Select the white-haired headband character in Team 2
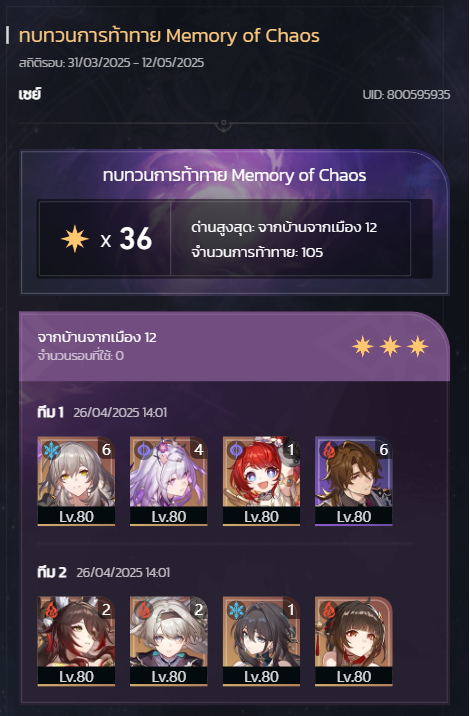 click(x=169, y=641)
